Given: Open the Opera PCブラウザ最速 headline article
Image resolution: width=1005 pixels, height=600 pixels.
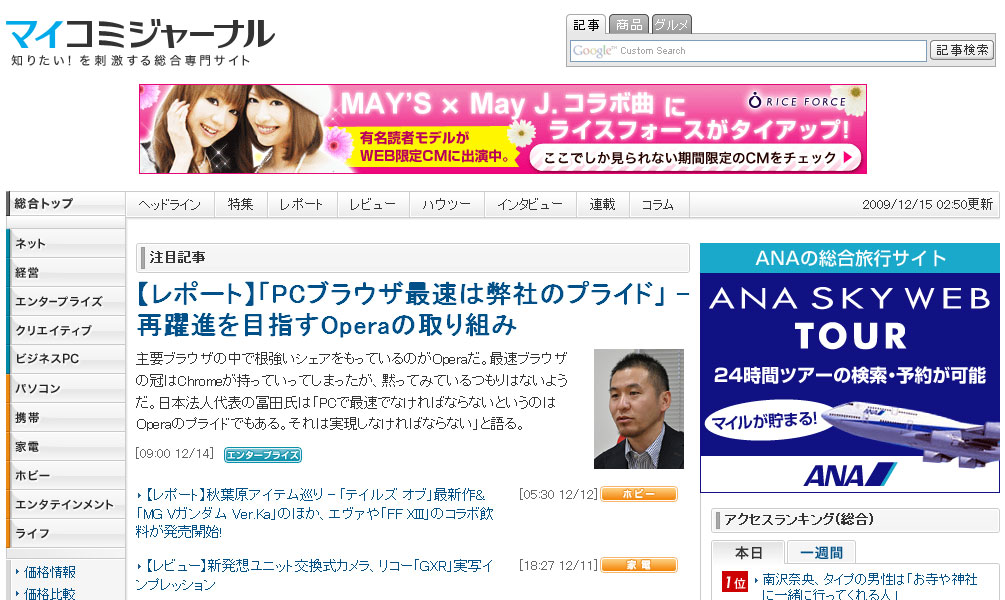Looking at the screenshot, I should click(412, 310).
